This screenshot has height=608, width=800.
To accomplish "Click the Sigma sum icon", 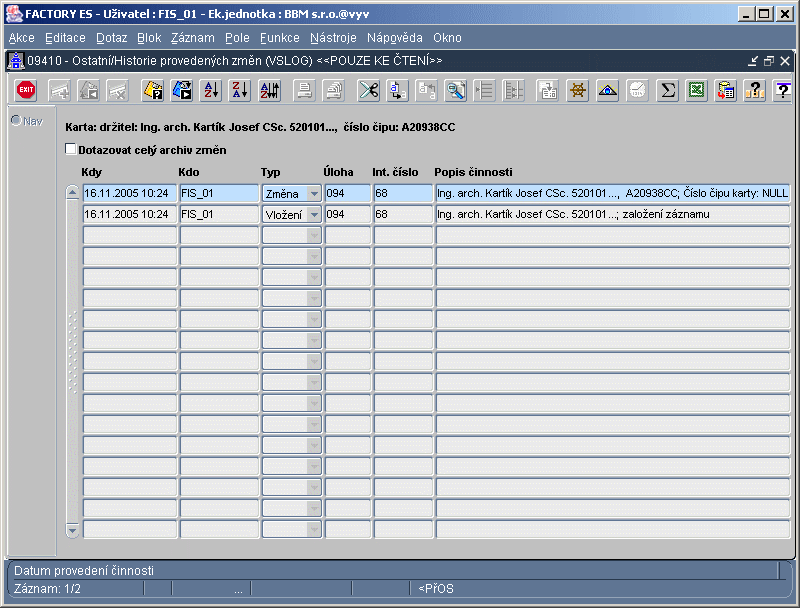I will point(667,90).
